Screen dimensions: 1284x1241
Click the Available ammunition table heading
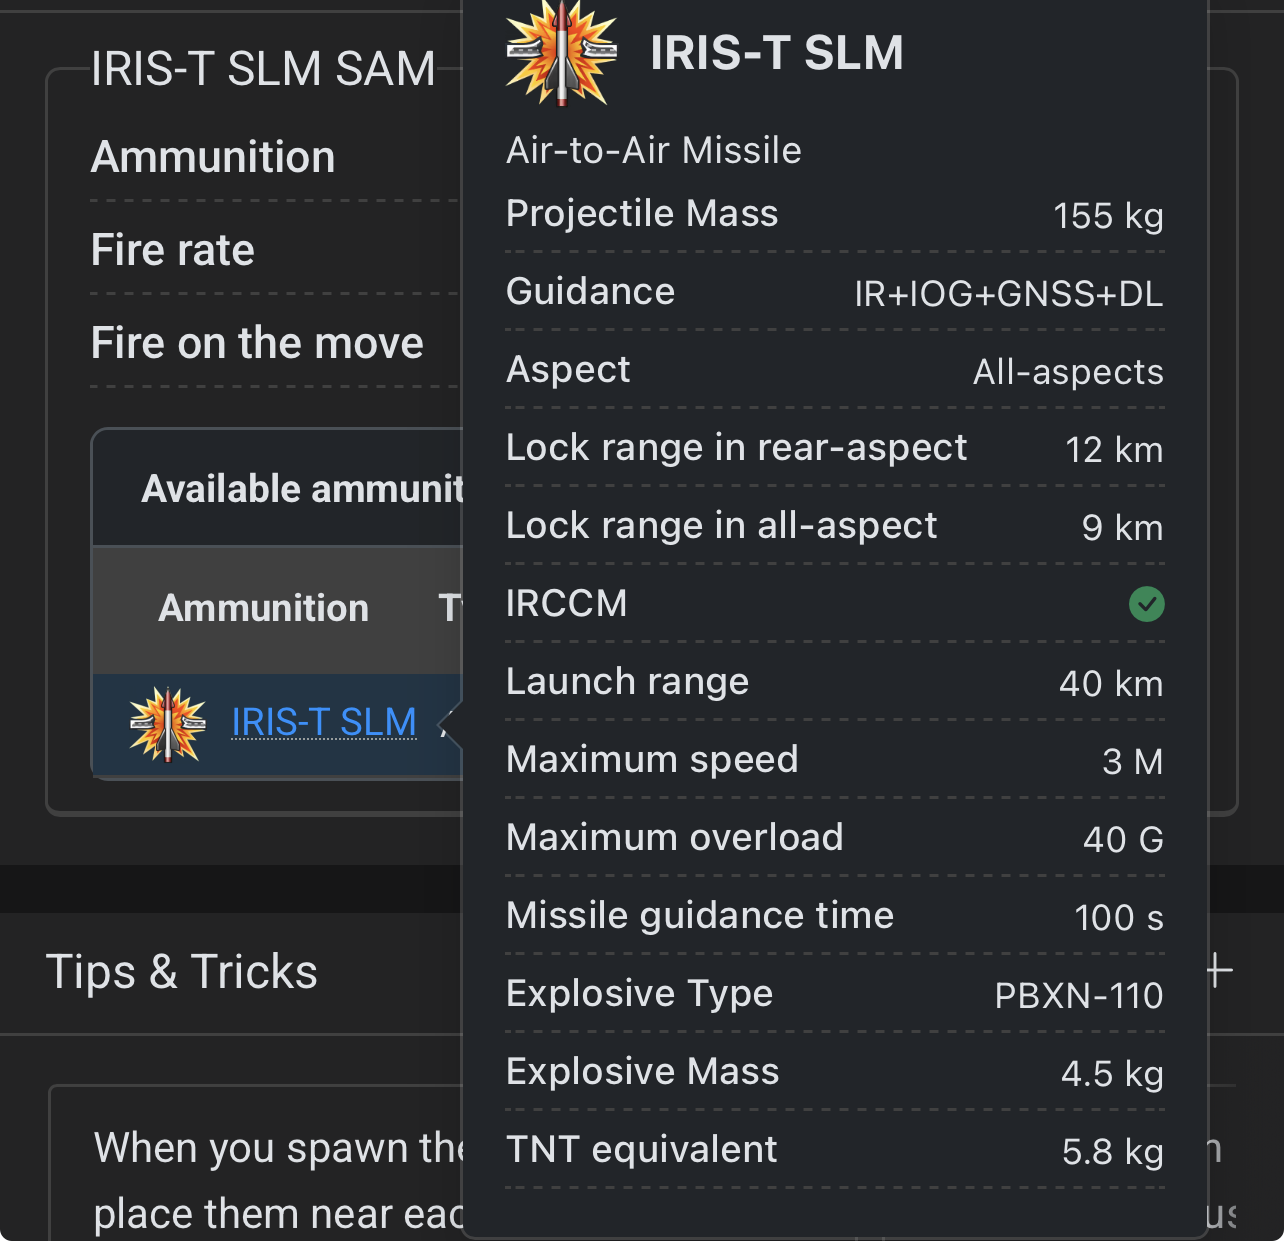point(302,489)
